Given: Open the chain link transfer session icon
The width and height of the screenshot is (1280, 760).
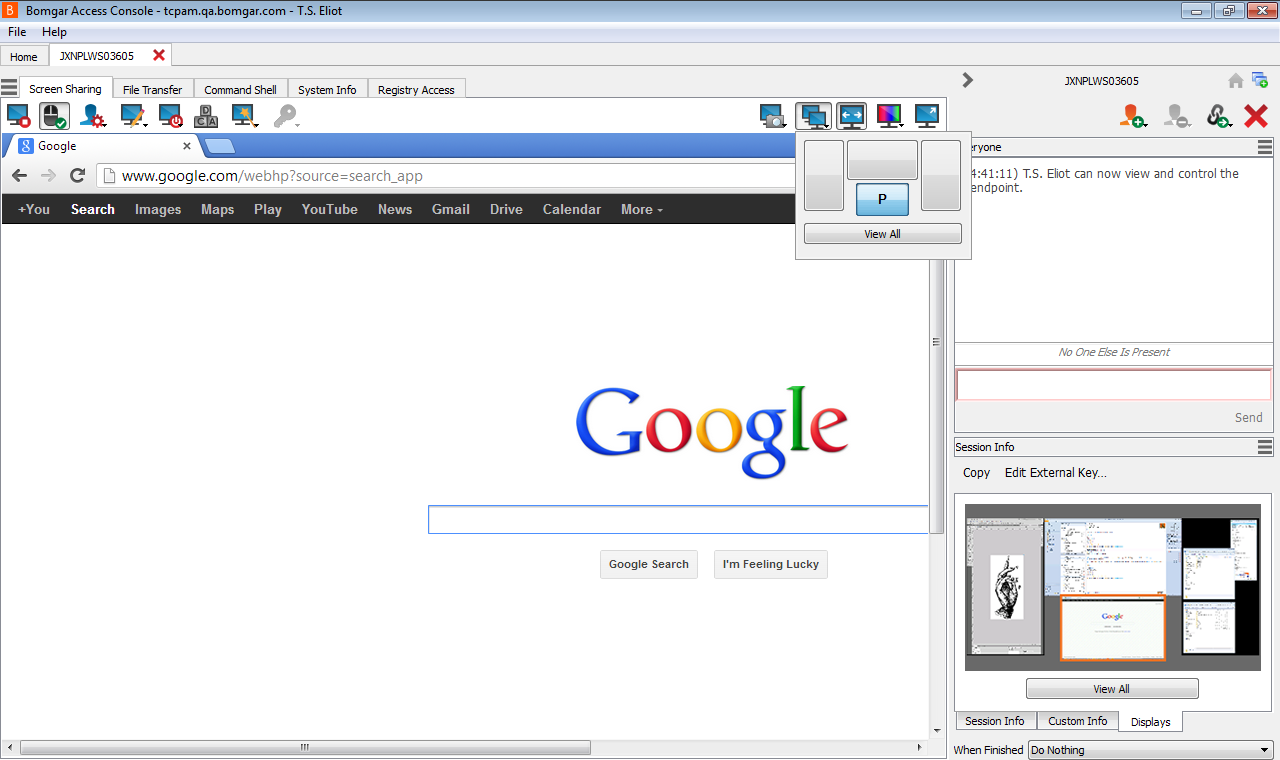Looking at the screenshot, I should (x=1218, y=116).
